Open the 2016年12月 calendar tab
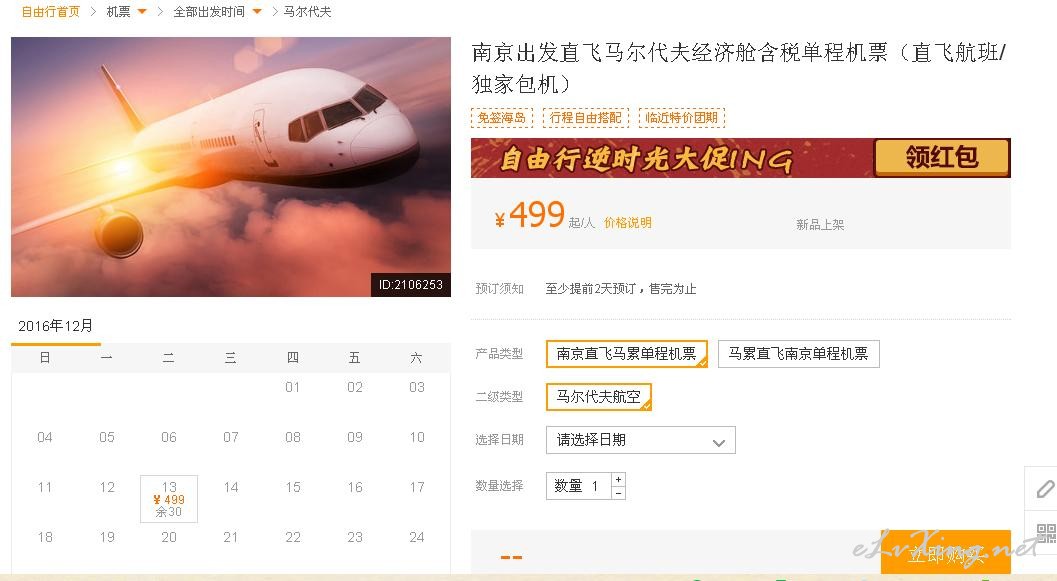The image size is (1057, 581). pyautogui.click(x=55, y=326)
